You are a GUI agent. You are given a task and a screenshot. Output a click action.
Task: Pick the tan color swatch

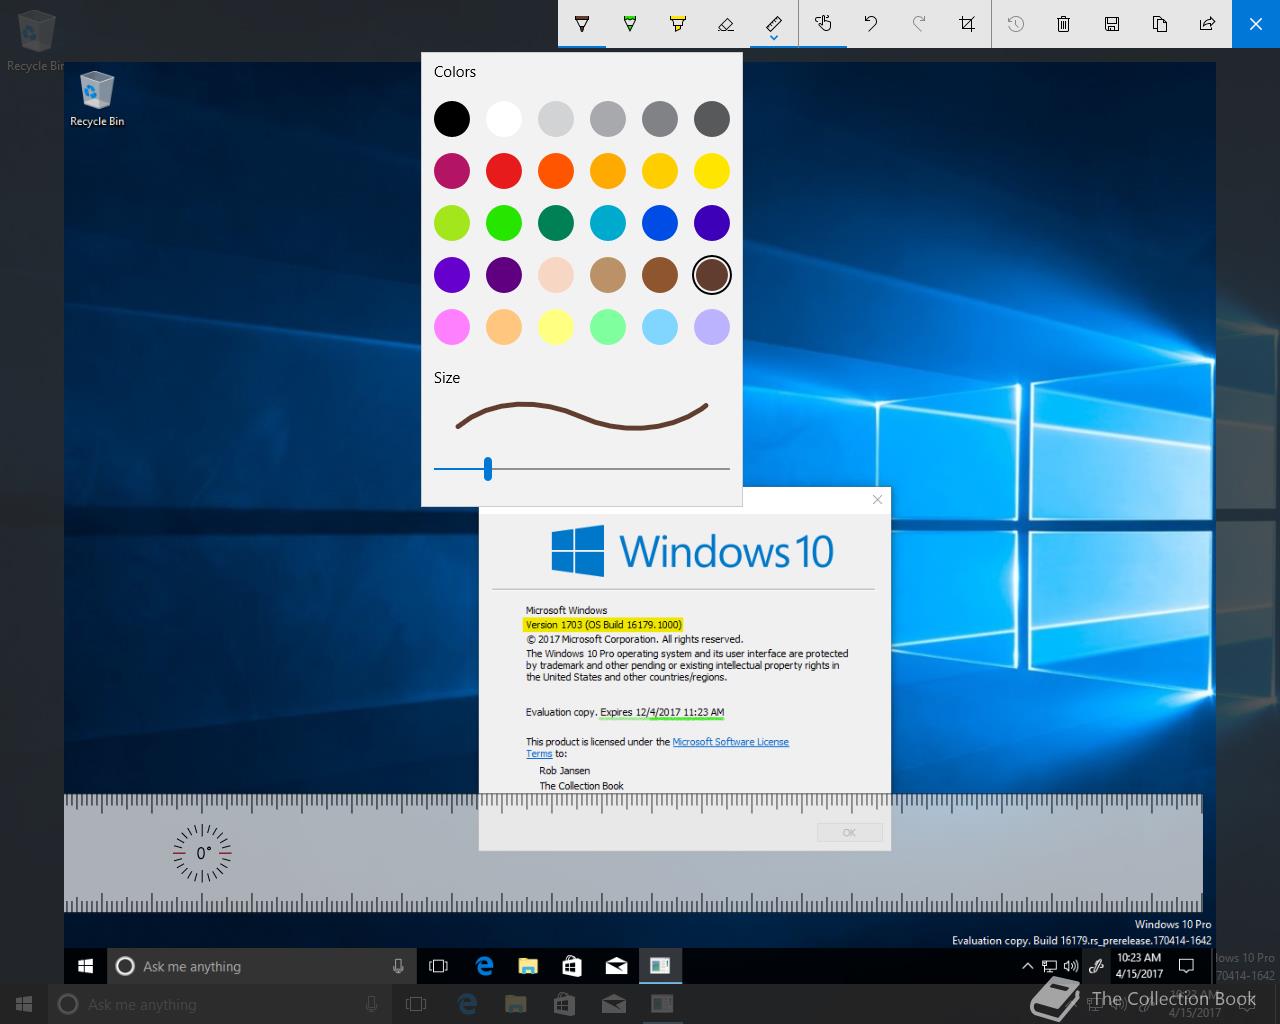(608, 275)
